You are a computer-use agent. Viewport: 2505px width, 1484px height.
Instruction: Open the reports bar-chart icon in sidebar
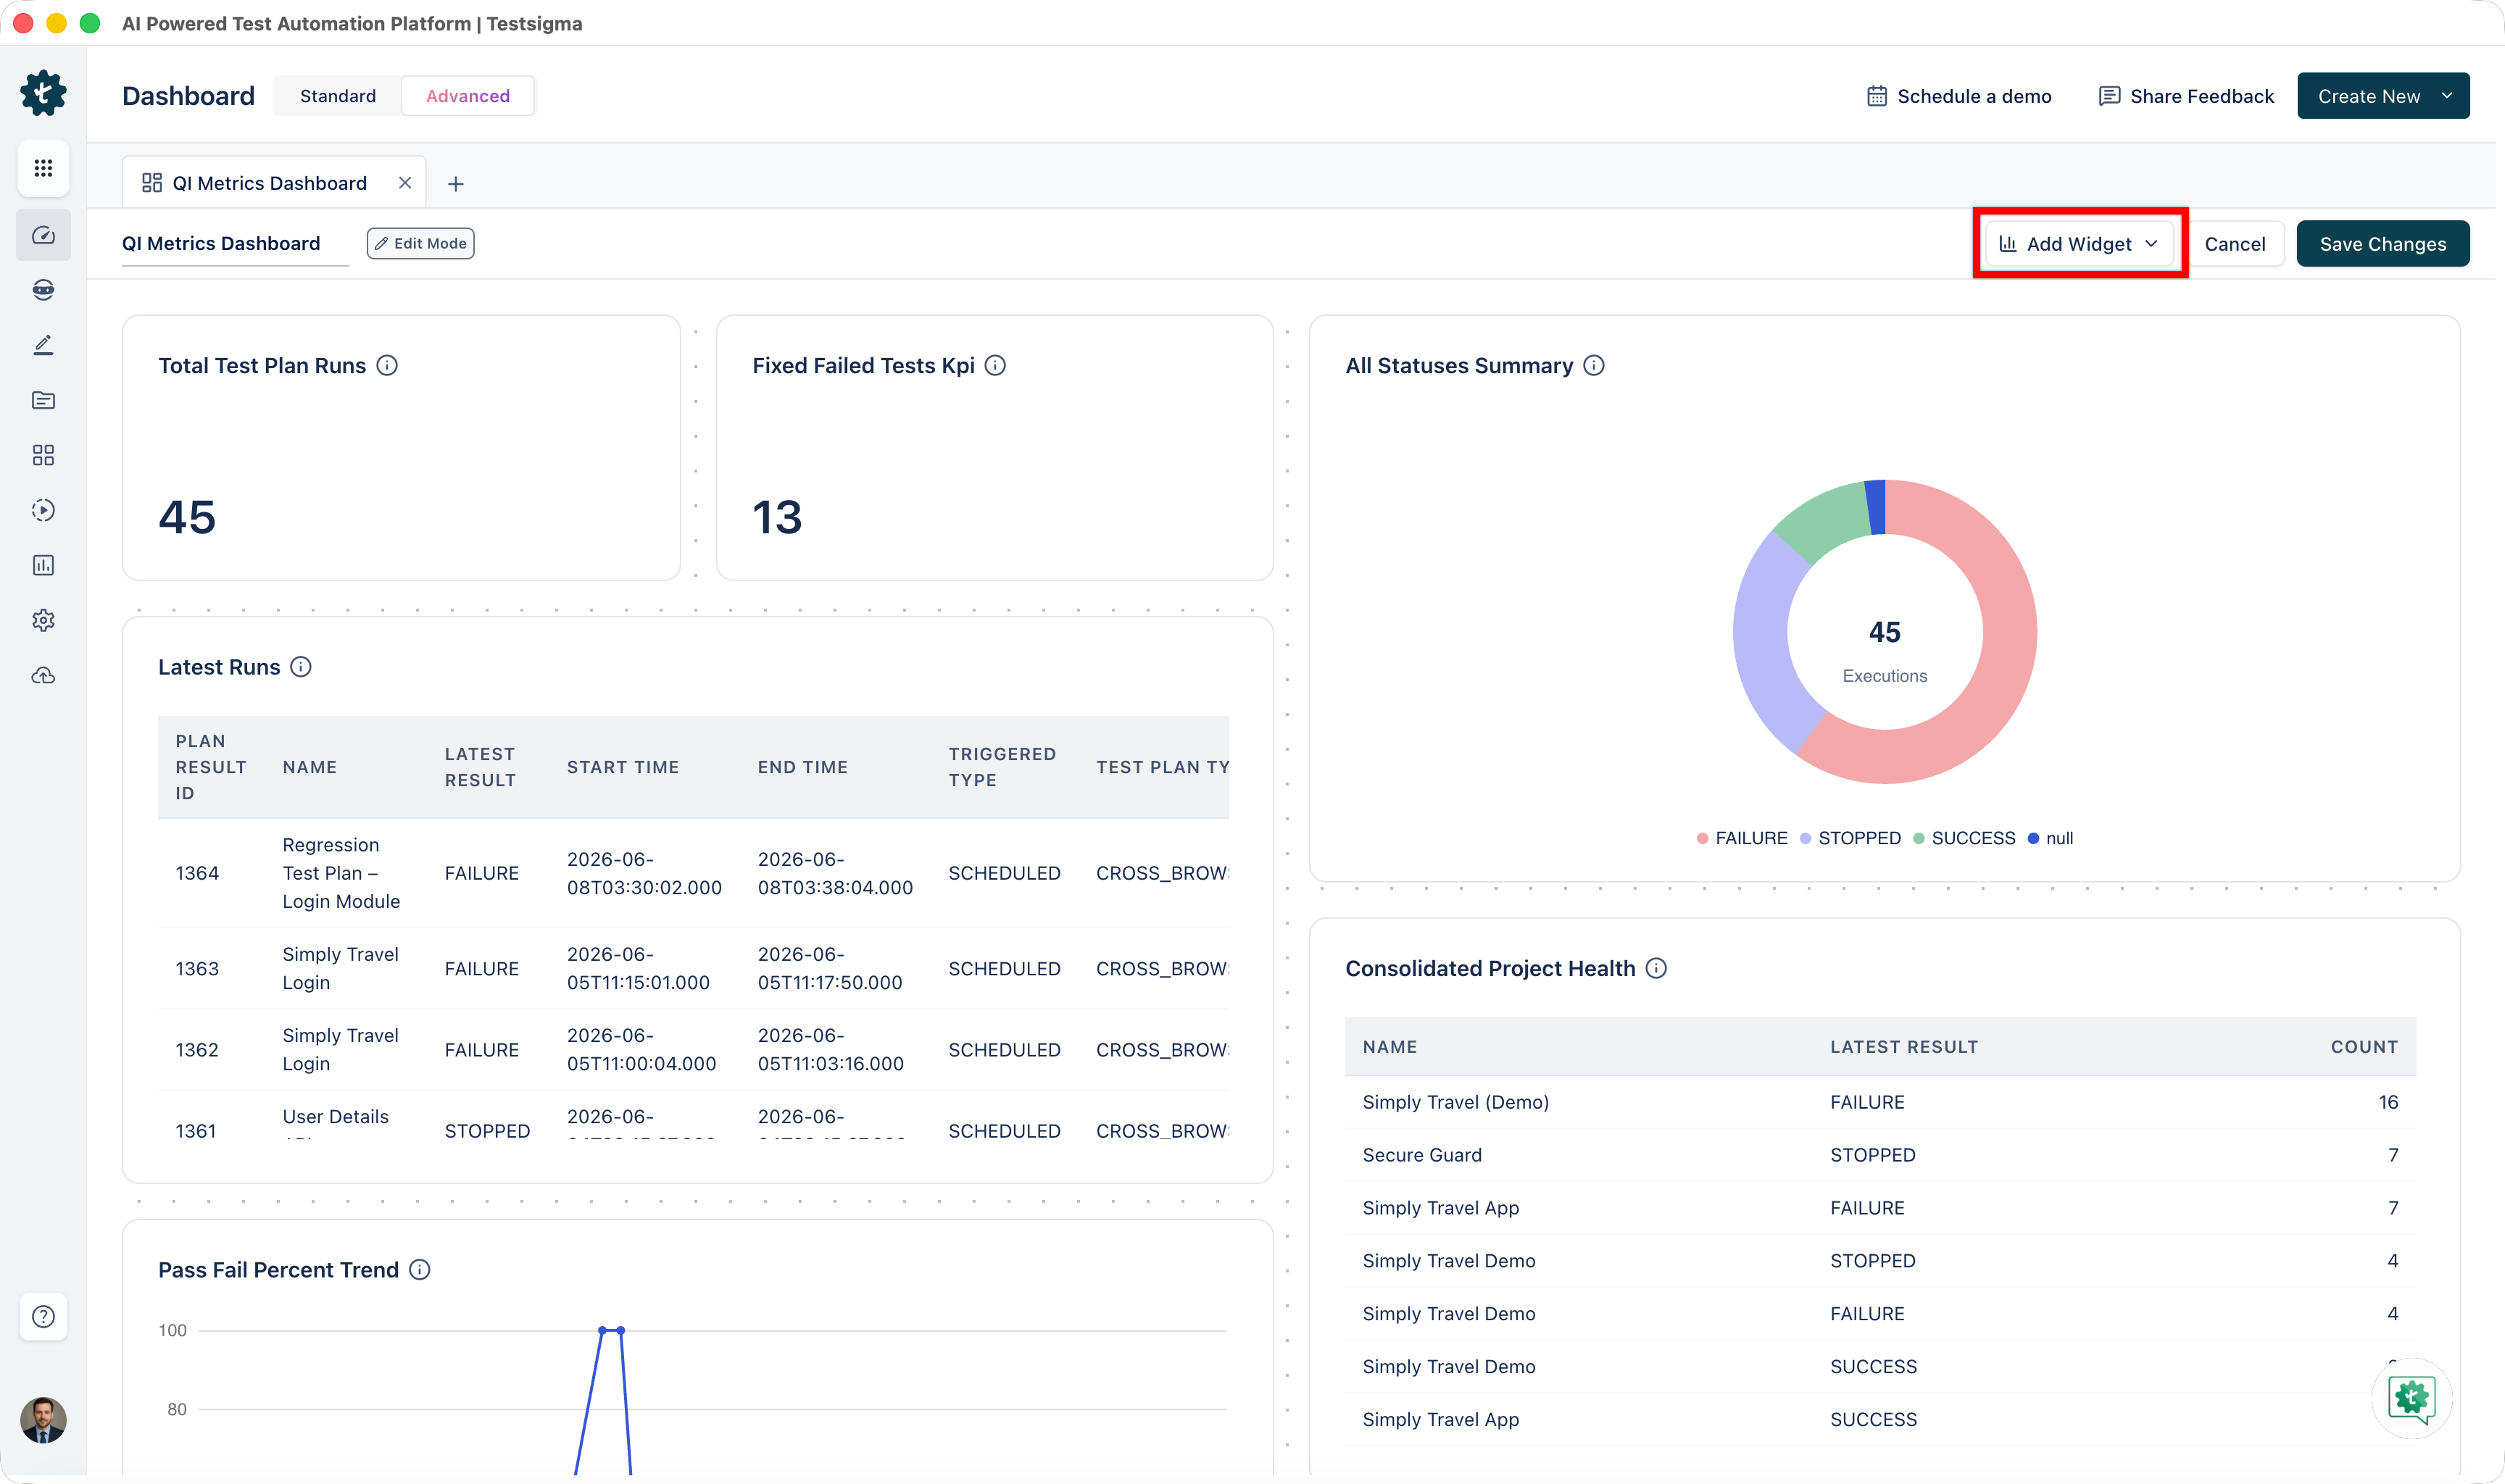point(43,565)
